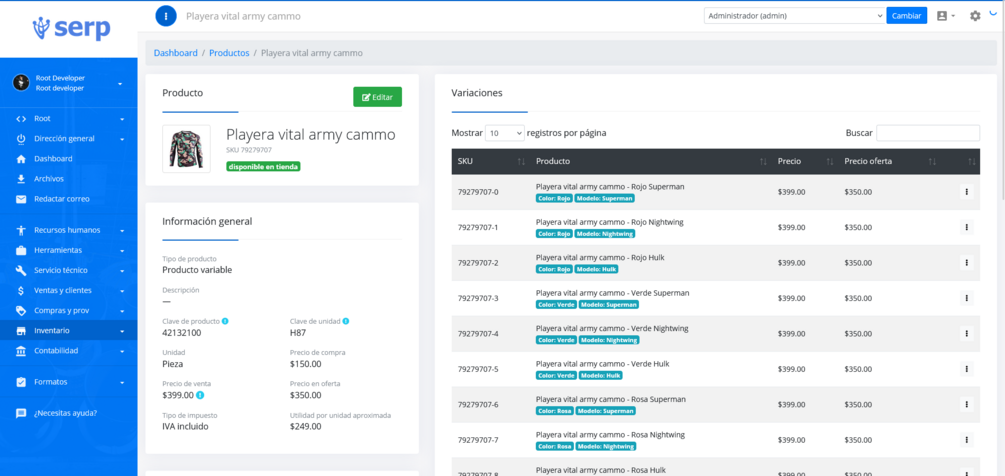The image size is (1005, 476).
Task: Expand the Root sidebar menu
Action: [122, 119]
